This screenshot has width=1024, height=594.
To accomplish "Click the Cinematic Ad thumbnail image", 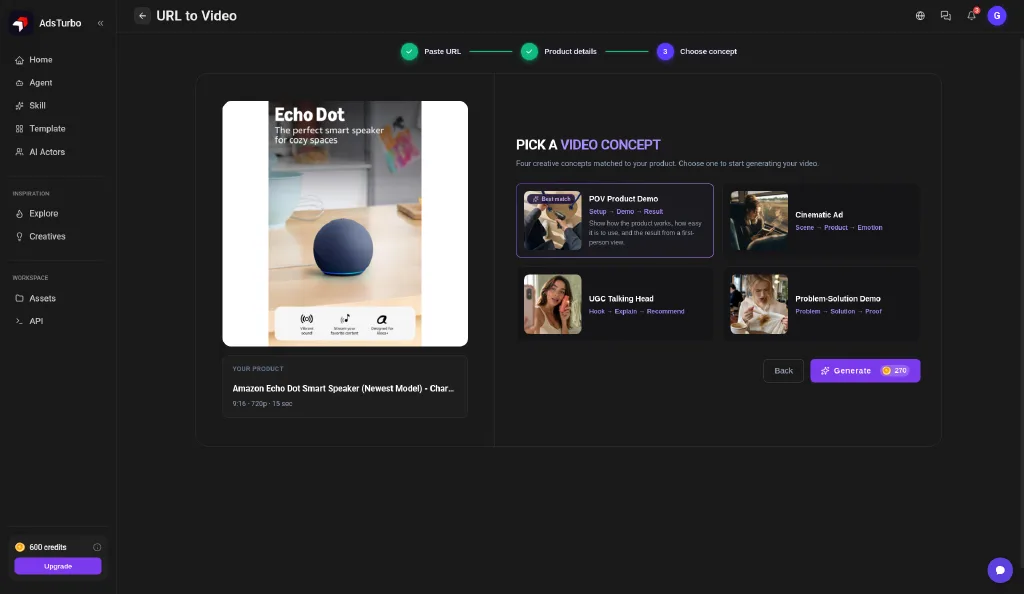I will coord(759,221).
